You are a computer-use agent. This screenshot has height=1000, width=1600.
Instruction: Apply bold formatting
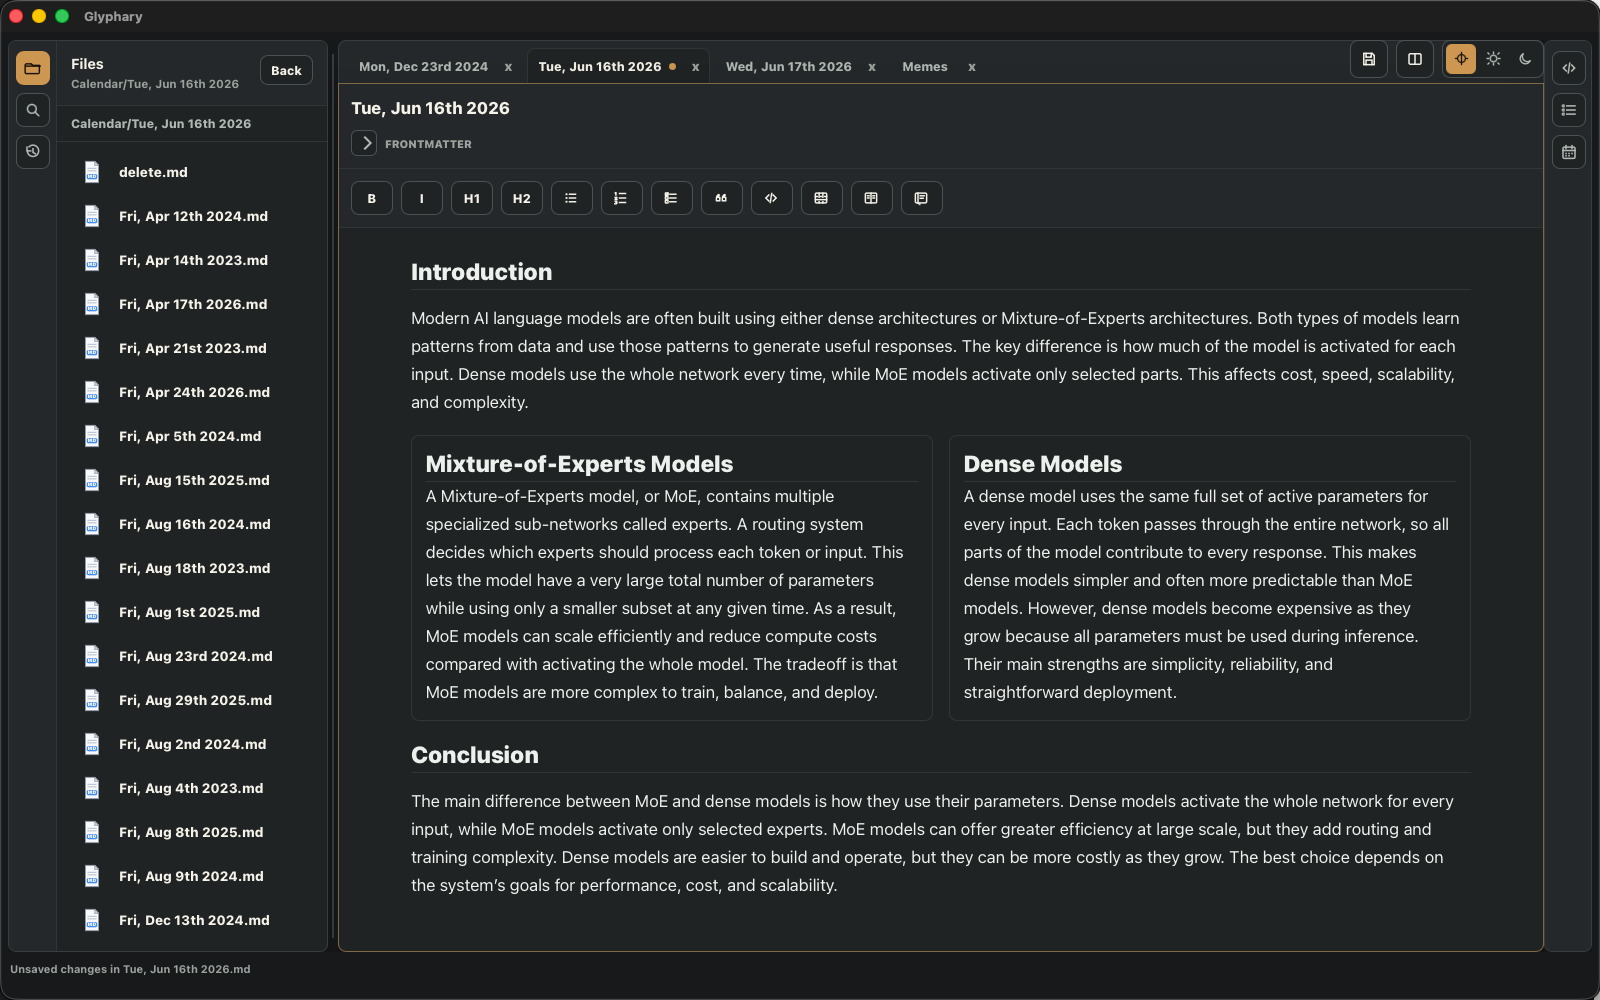pyautogui.click(x=372, y=198)
